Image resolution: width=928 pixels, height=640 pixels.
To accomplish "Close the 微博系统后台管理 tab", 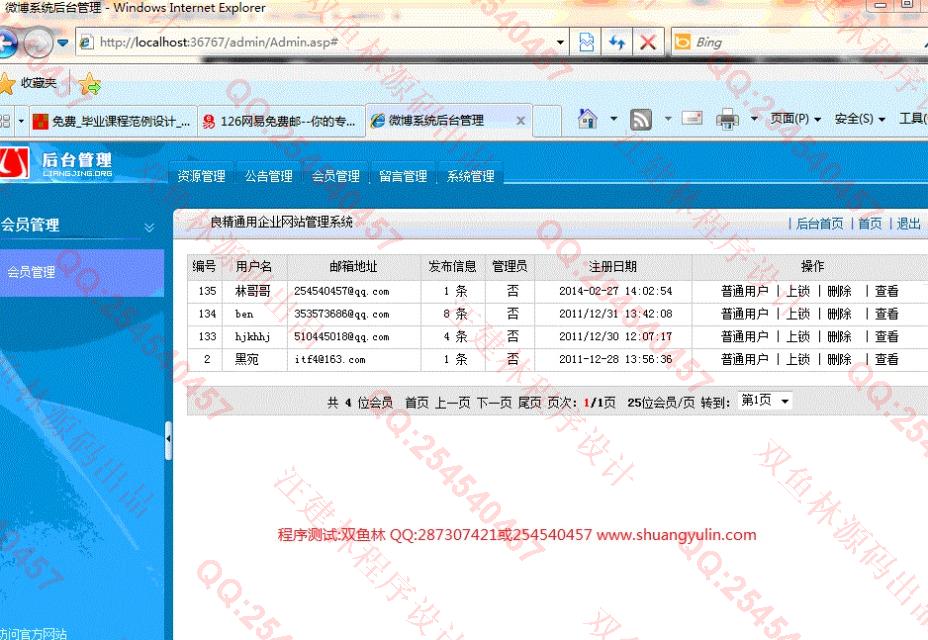I will click(520, 121).
